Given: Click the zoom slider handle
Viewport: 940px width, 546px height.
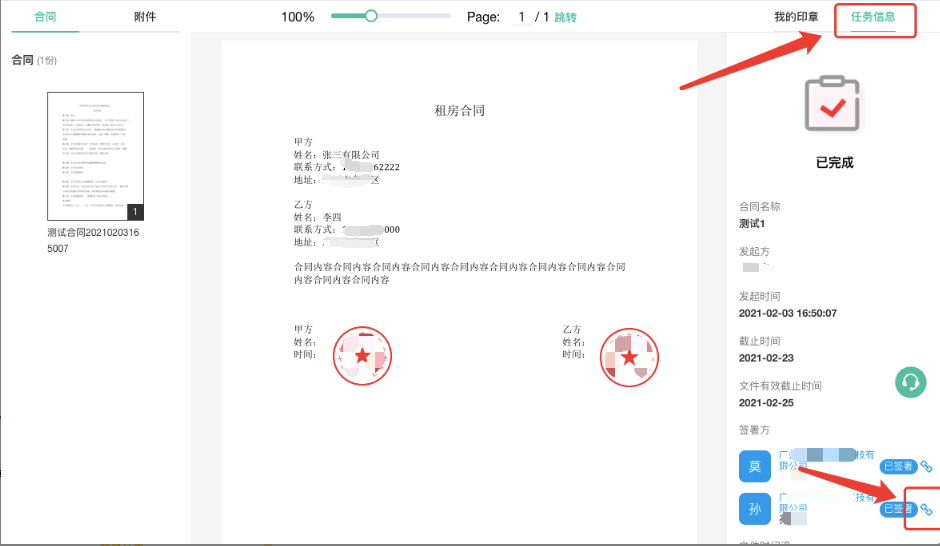Looking at the screenshot, I should tap(371, 16).
